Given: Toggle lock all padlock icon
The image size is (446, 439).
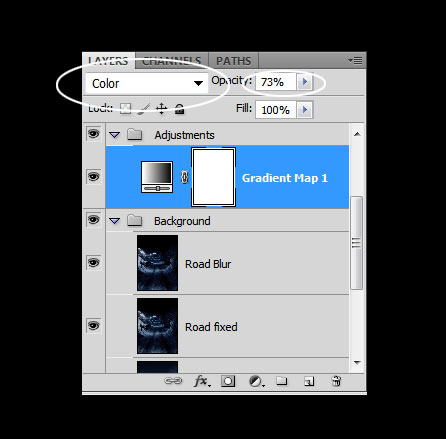Looking at the screenshot, I should [180, 108].
